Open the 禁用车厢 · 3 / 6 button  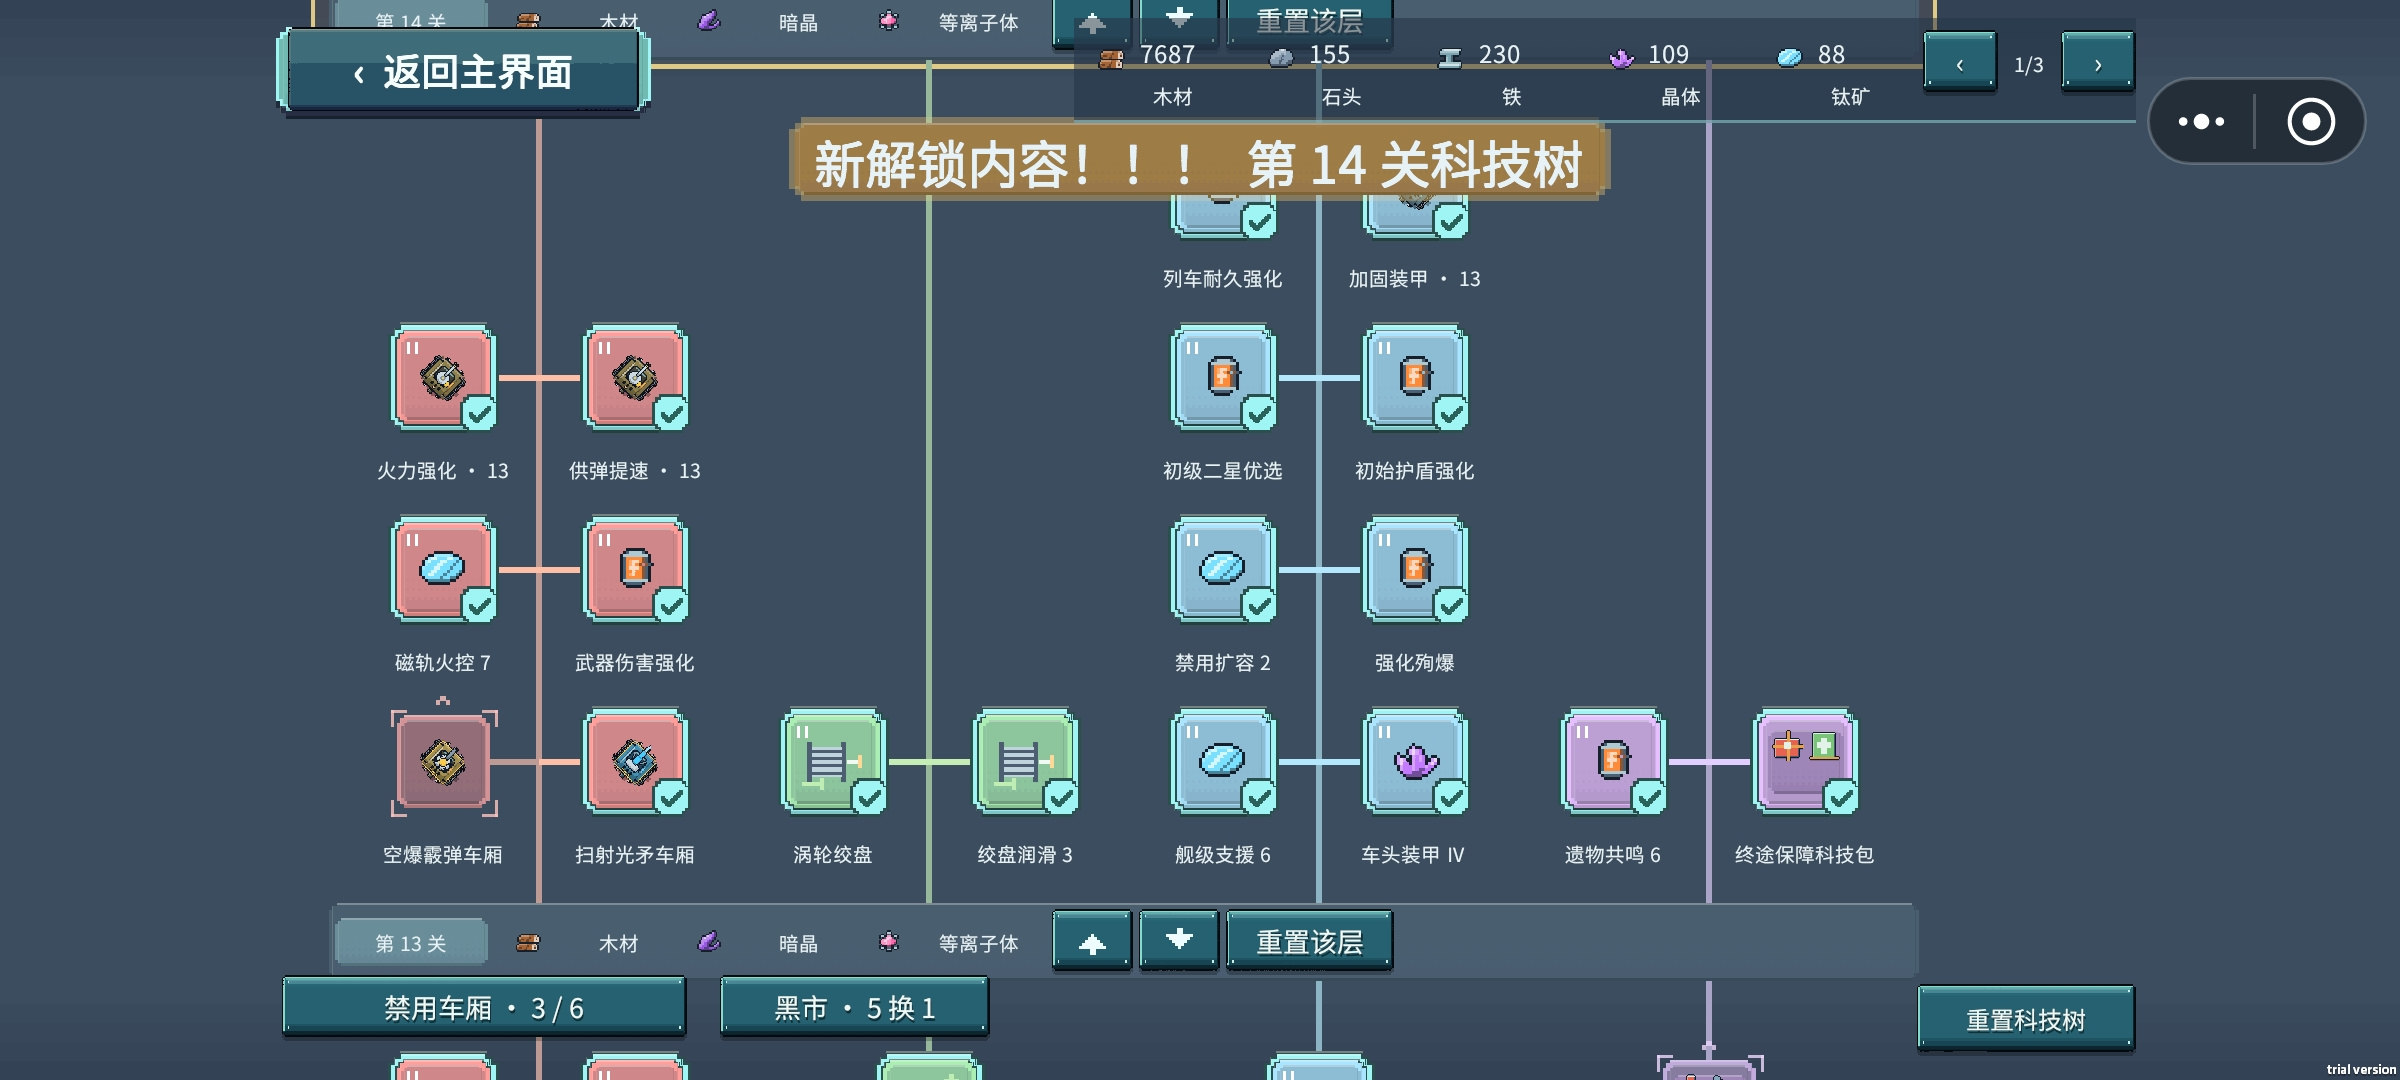[x=484, y=1007]
